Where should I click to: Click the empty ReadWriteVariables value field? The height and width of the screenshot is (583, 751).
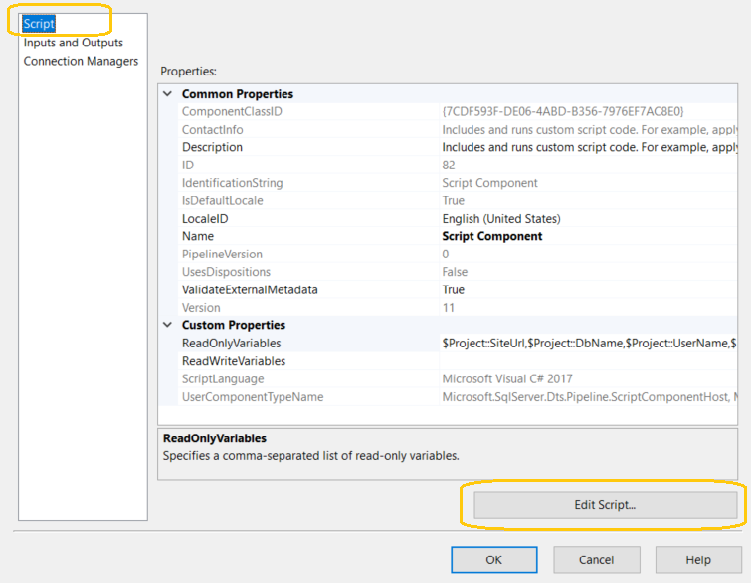click(x=588, y=361)
